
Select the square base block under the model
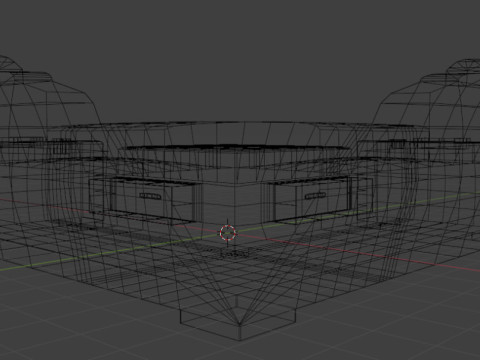(238, 318)
